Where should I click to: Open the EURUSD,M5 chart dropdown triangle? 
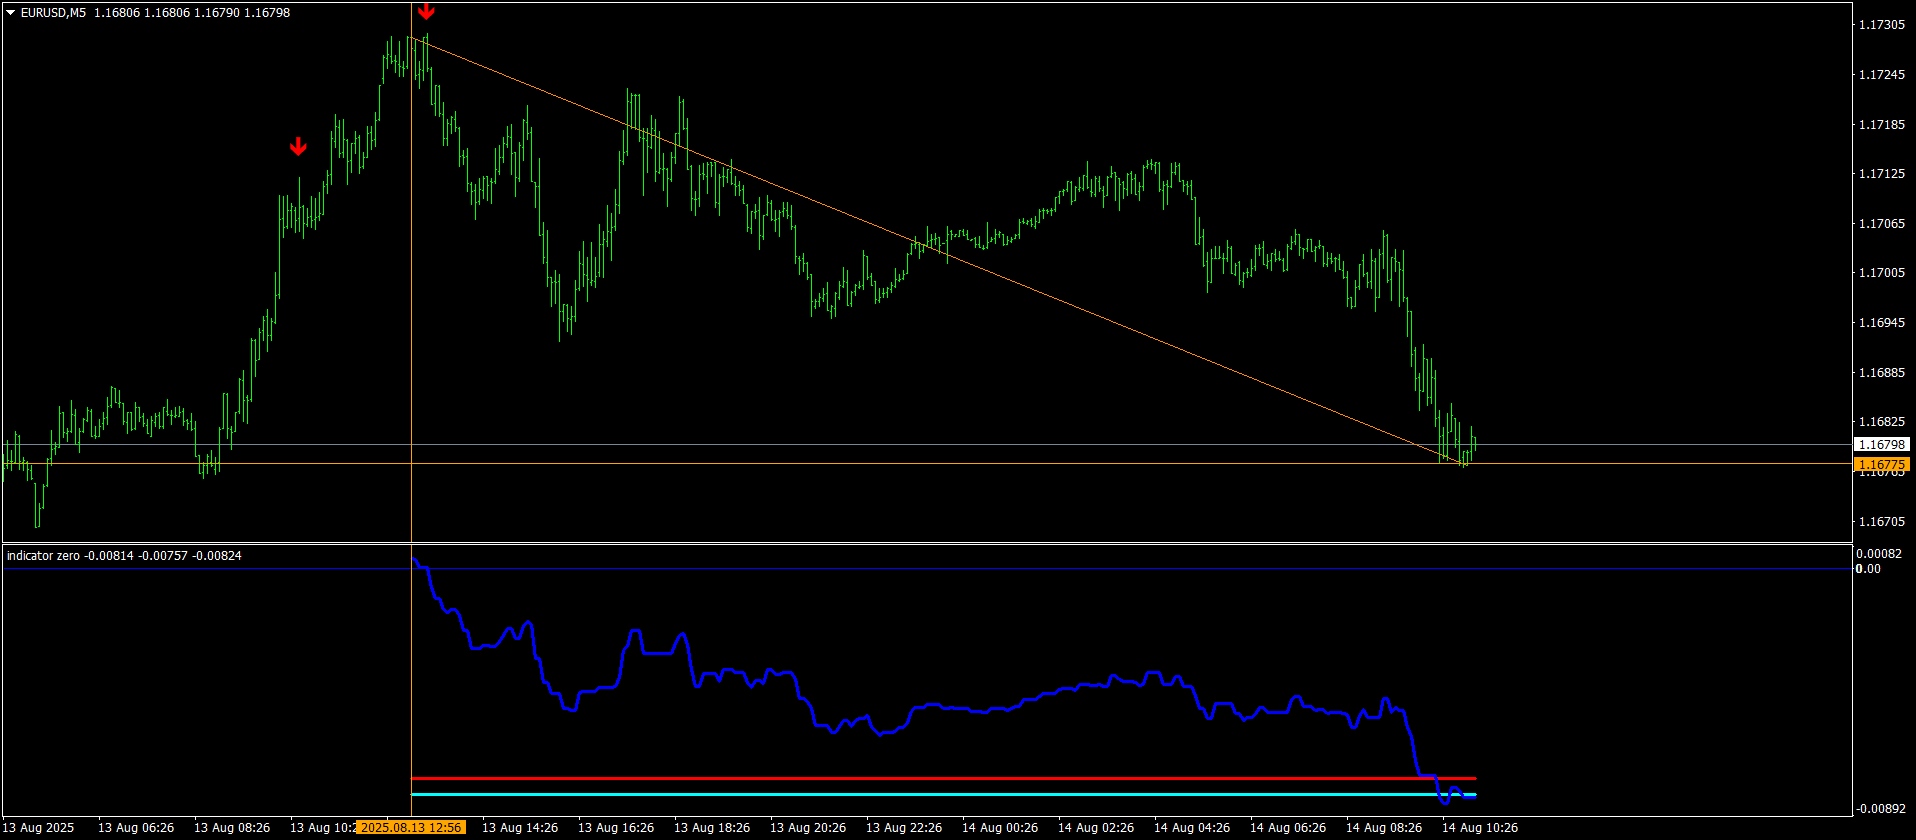(x=11, y=13)
